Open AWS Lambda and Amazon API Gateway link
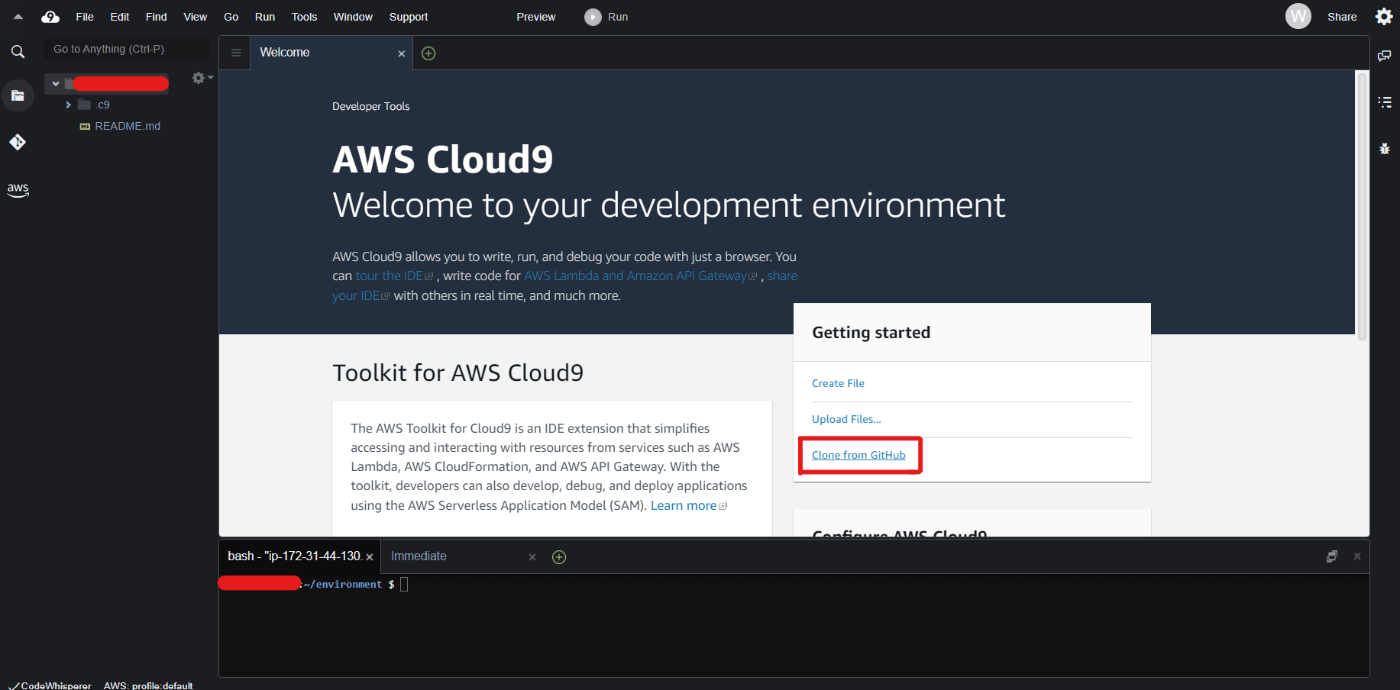 coord(641,276)
